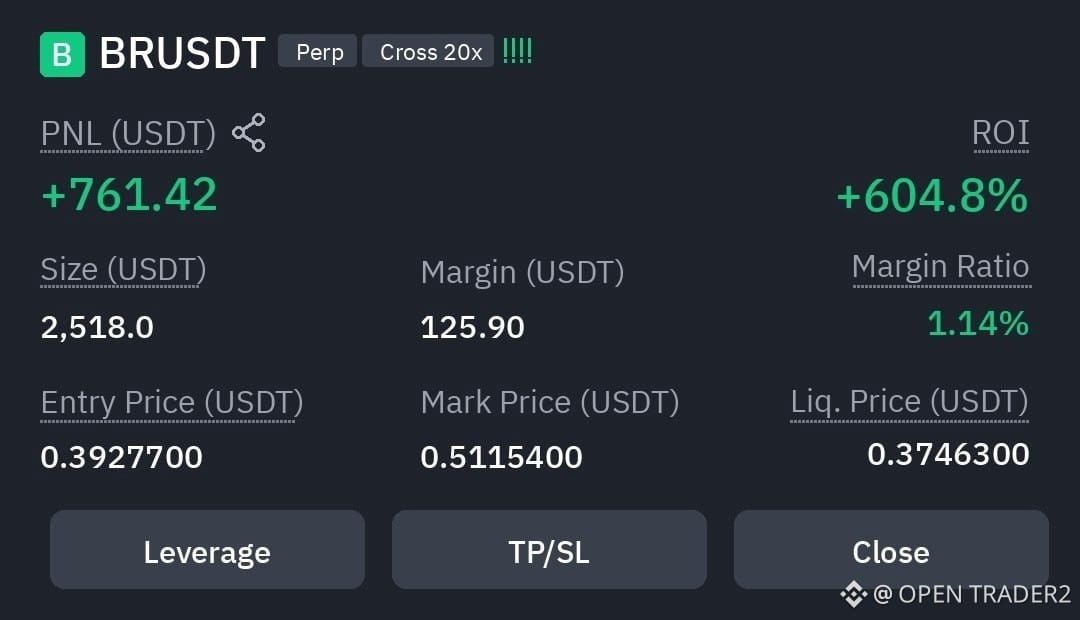Open the BRUSDT pair title
This screenshot has height=620, width=1080.
183,53
